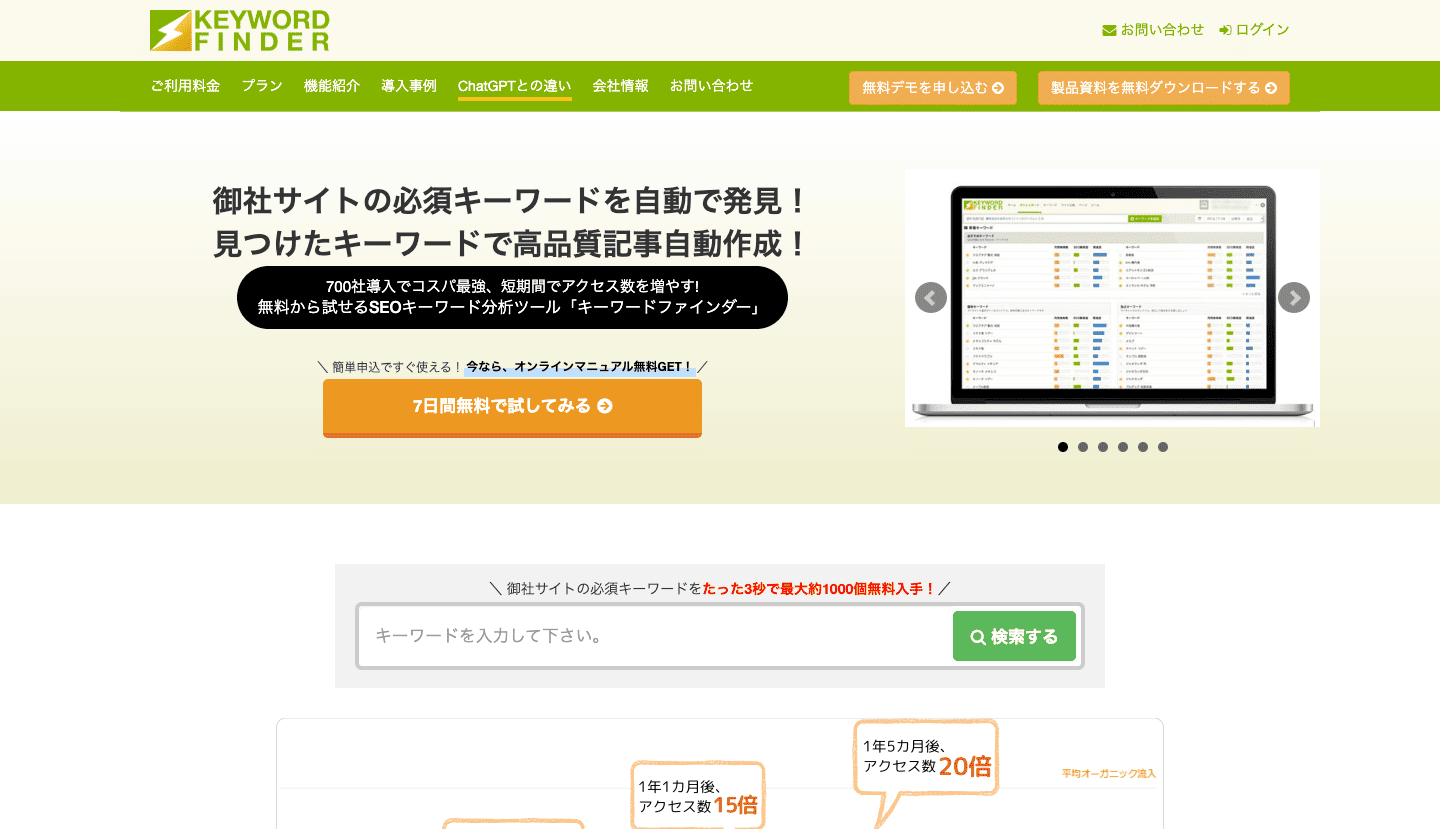The image size is (1440, 829).
Task: Click the 7日間無料で試してみる button
Action: [x=512, y=408]
